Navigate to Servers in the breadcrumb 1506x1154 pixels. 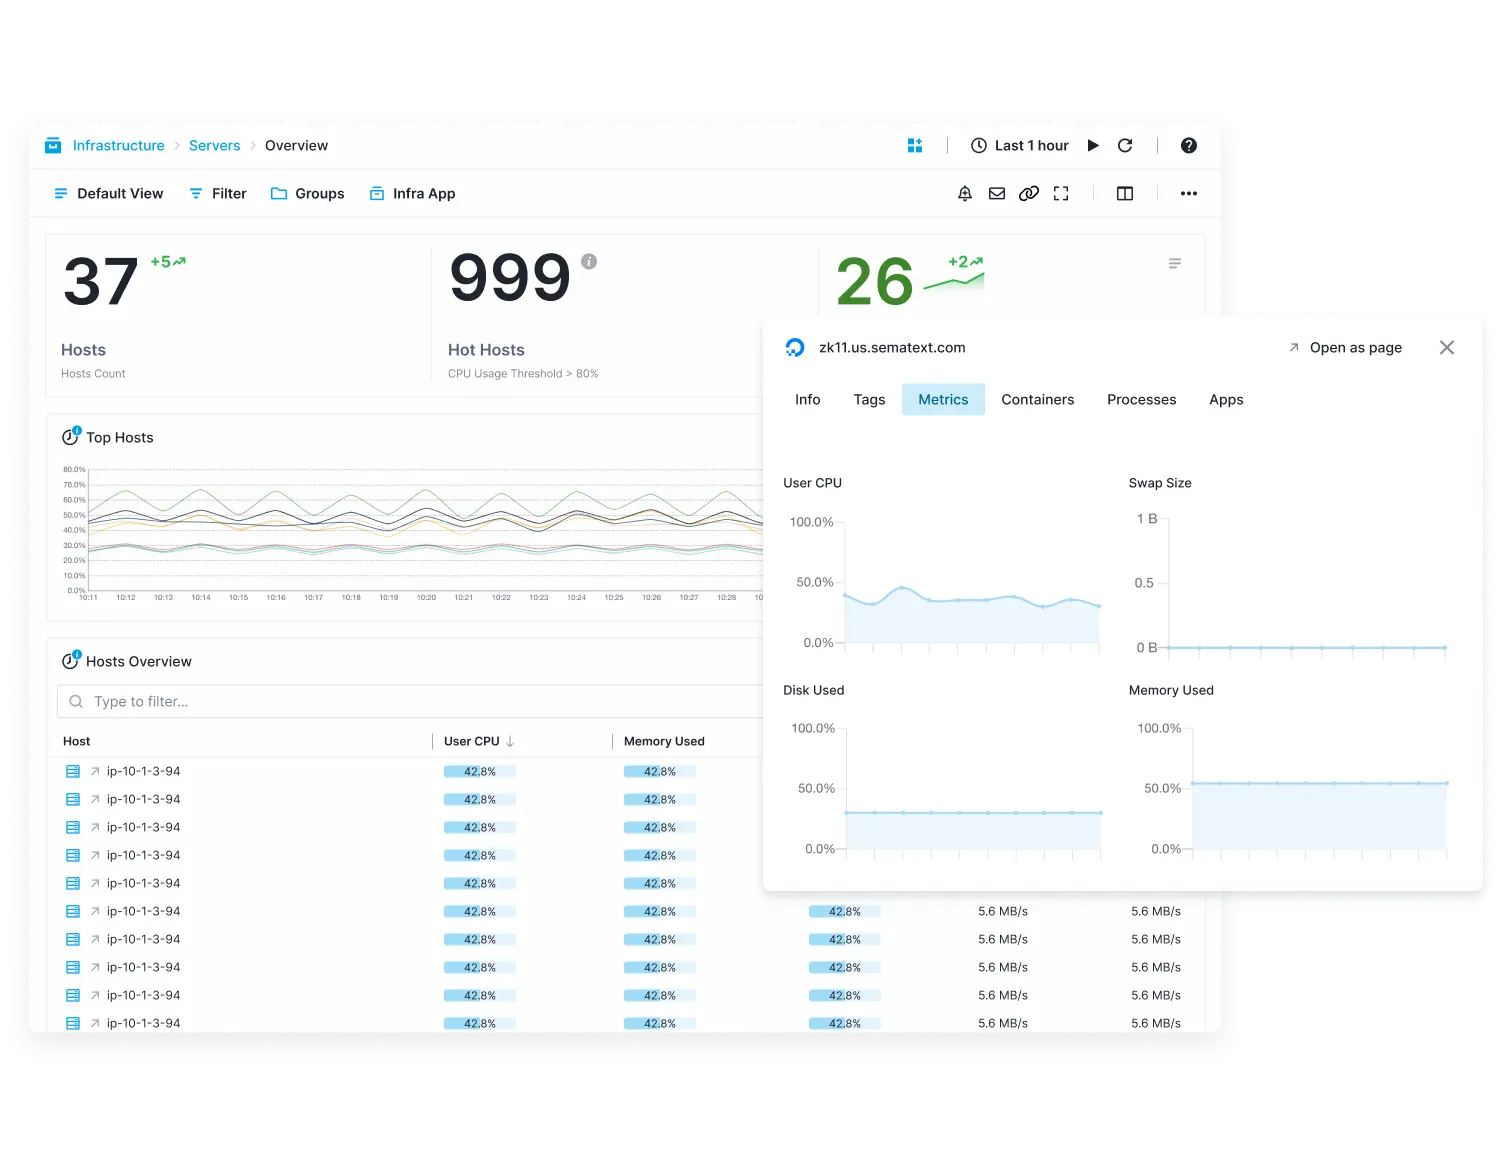coord(214,146)
